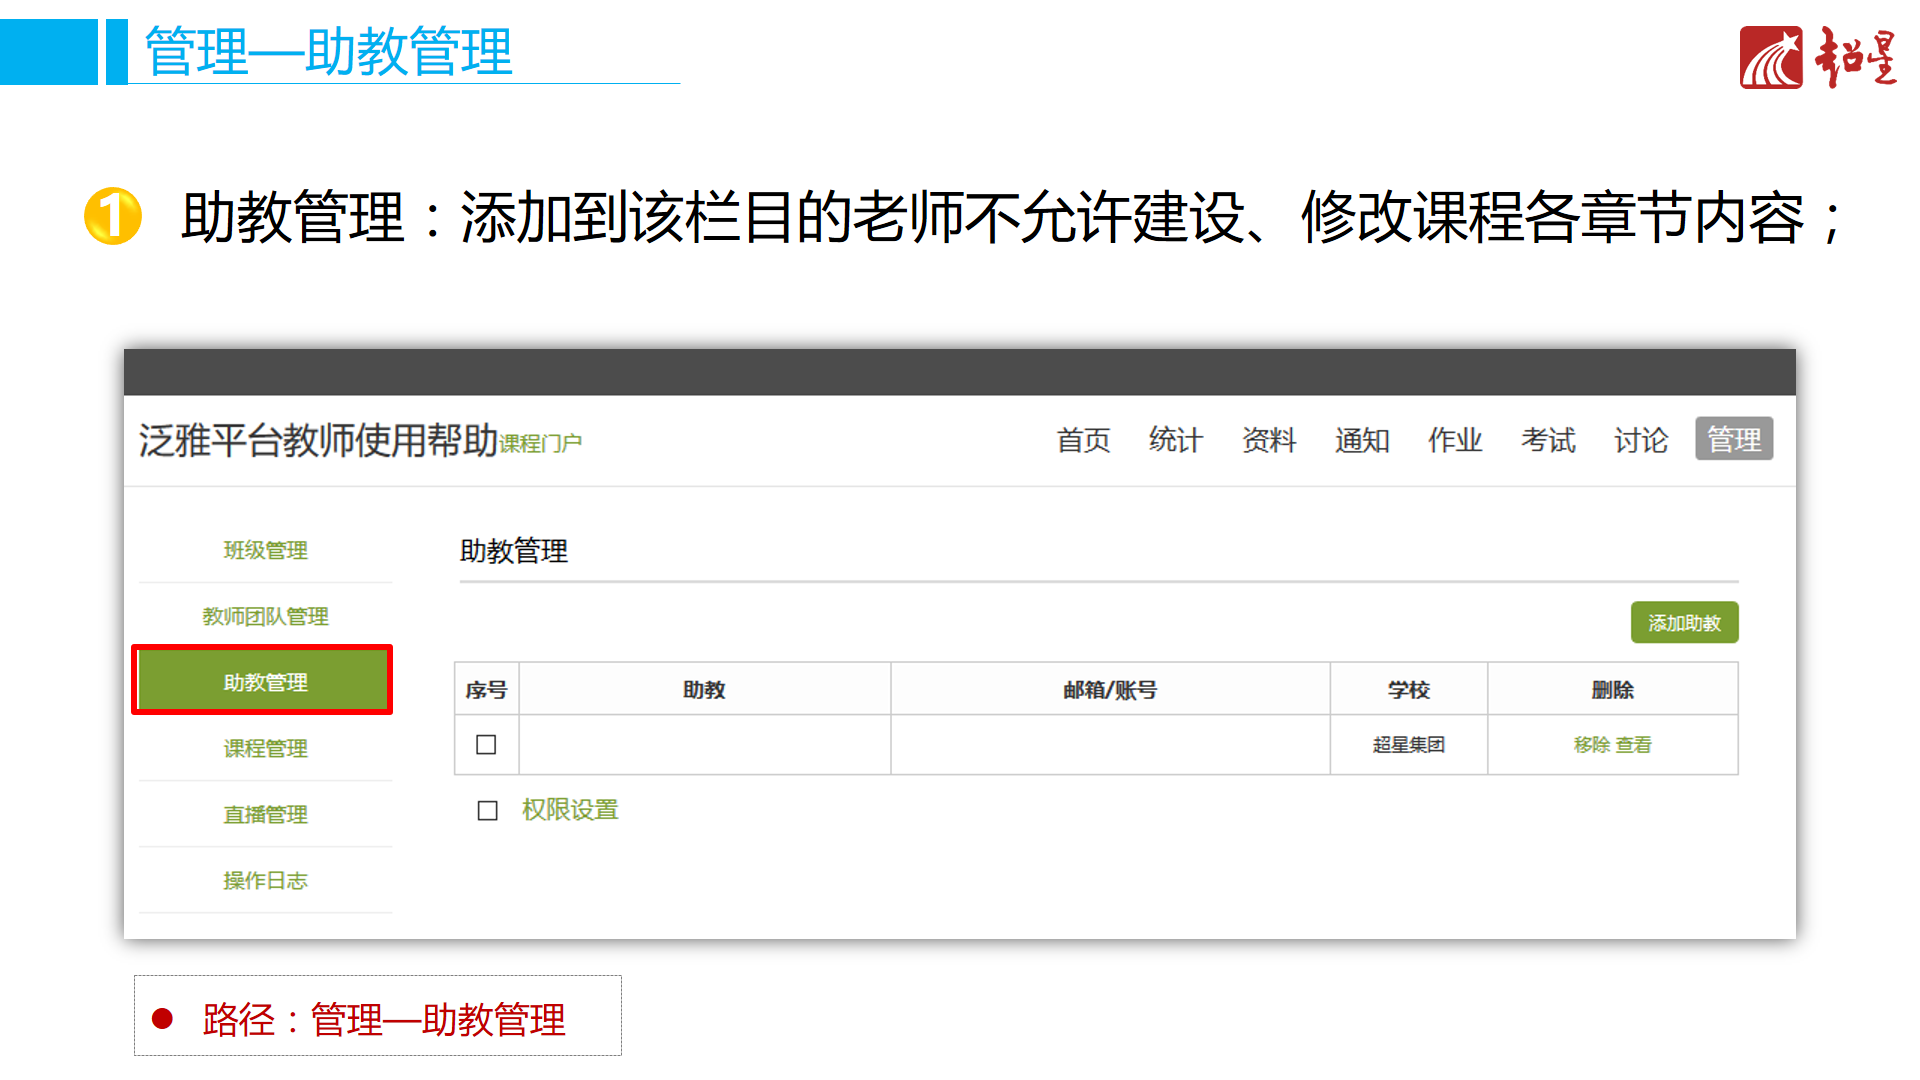Open 班级管理 in the sidebar

265,550
